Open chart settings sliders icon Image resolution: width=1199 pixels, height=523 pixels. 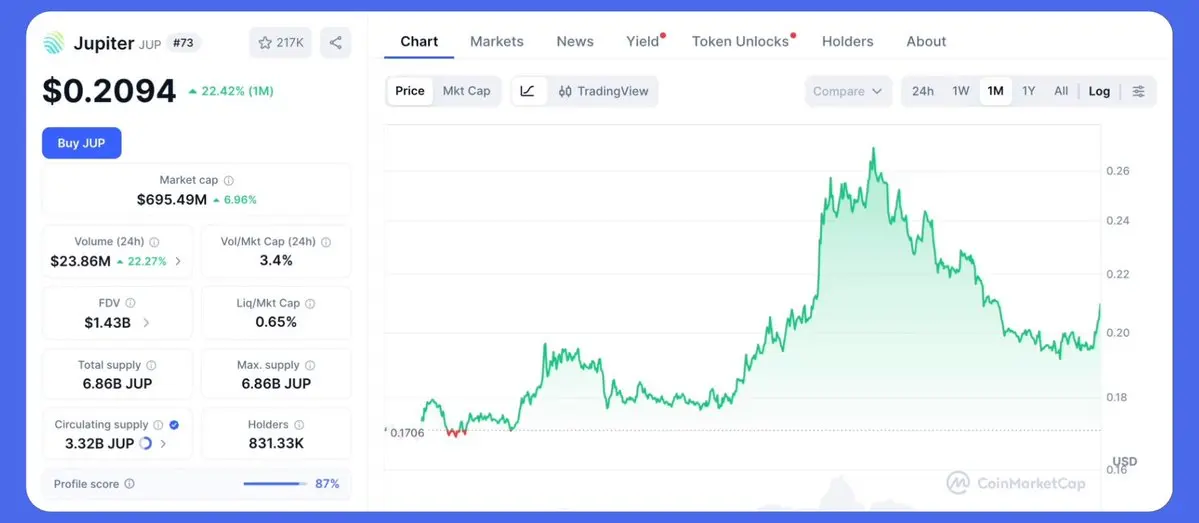(1139, 91)
